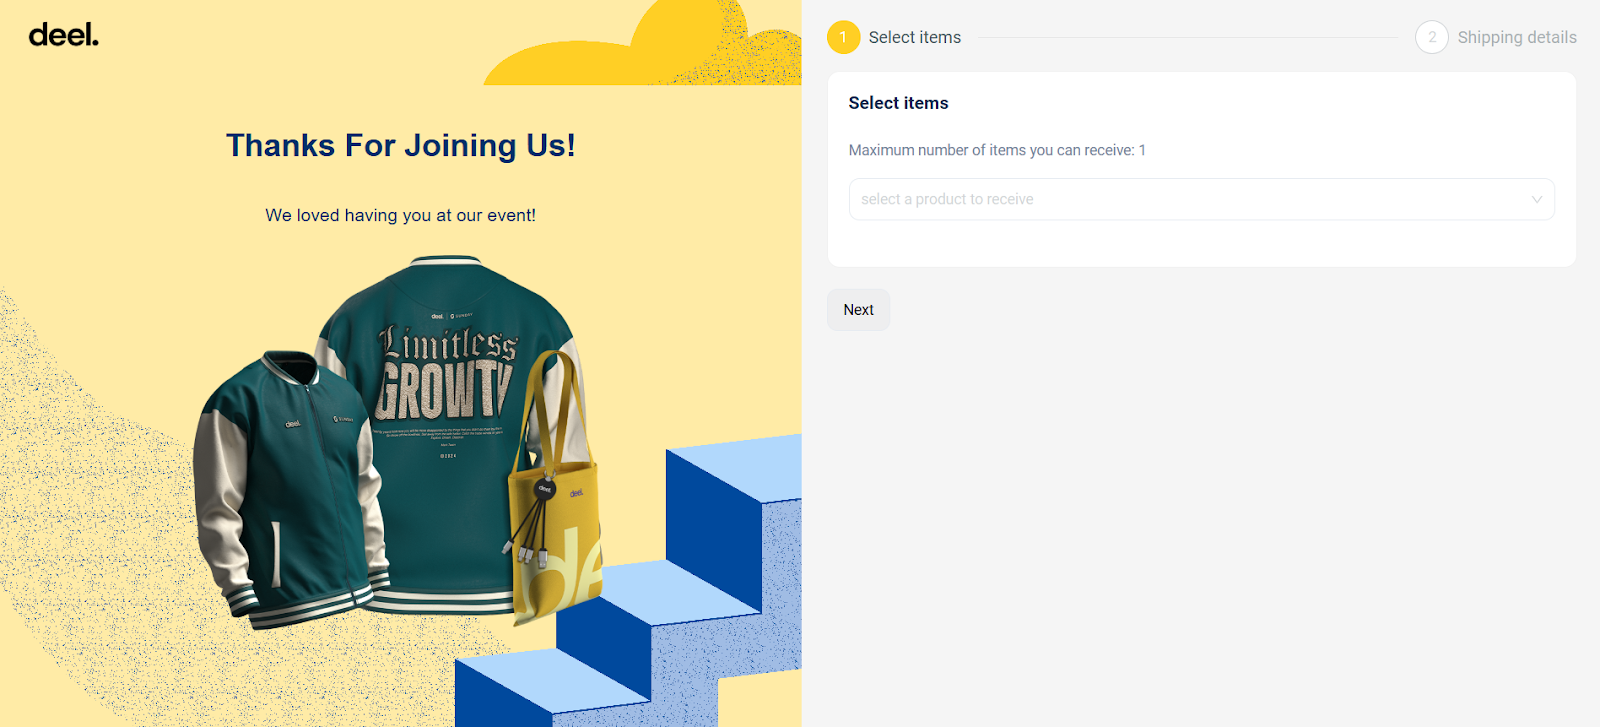
Task: Click the progress line between steps
Action: point(1188,38)
